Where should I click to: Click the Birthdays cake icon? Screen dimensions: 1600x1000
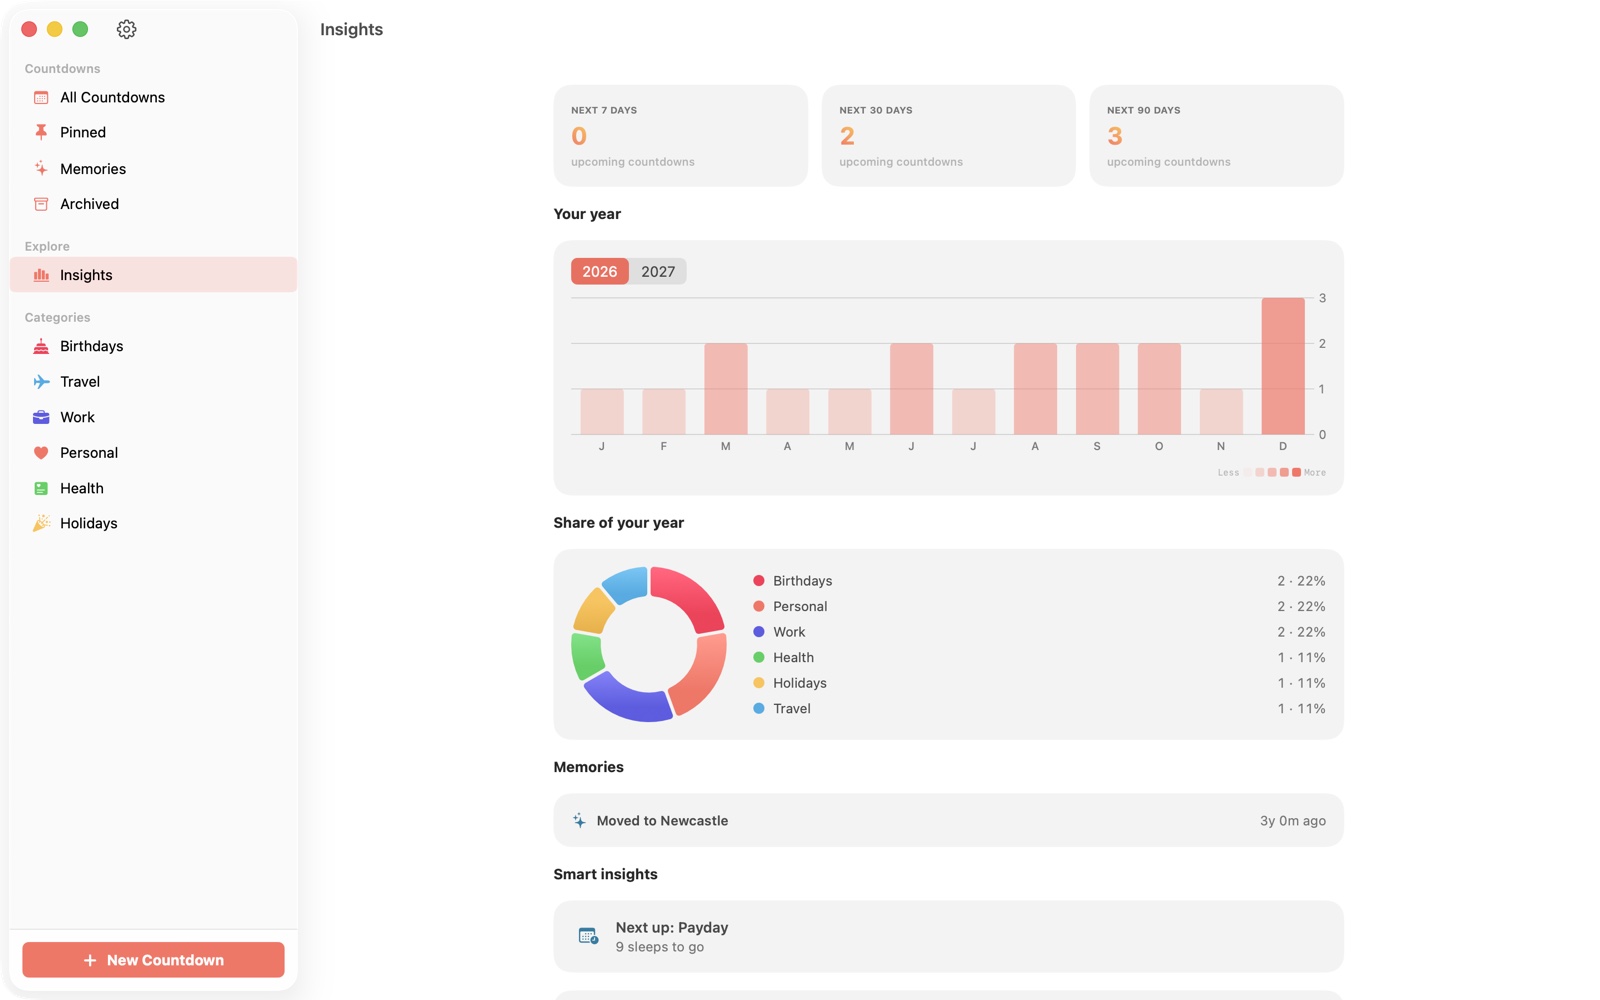[41, 346]
